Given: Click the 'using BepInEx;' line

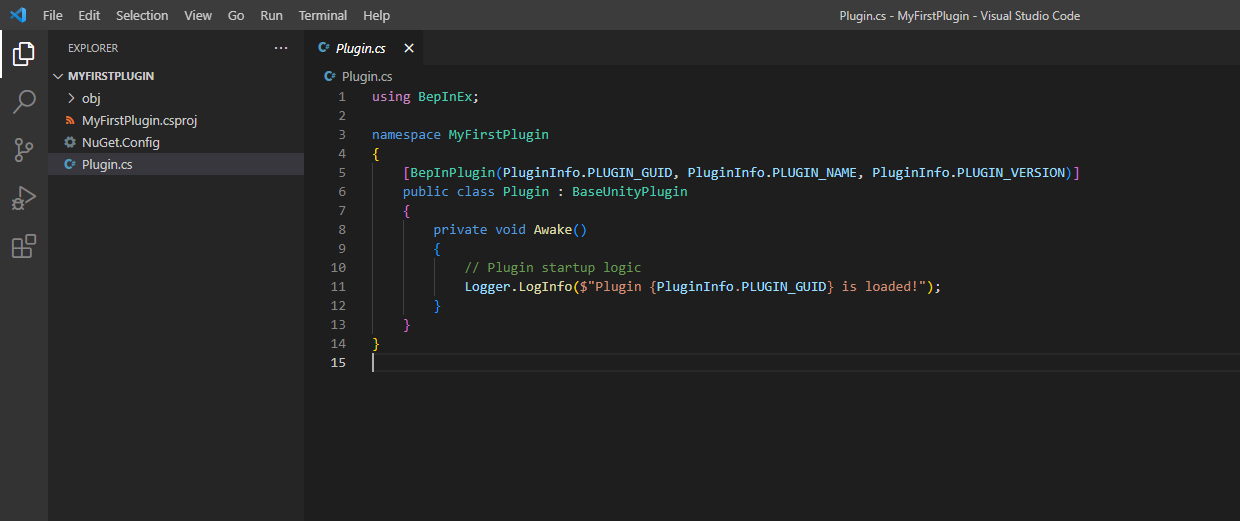Looking at the screenshot, I should point(426,97).
